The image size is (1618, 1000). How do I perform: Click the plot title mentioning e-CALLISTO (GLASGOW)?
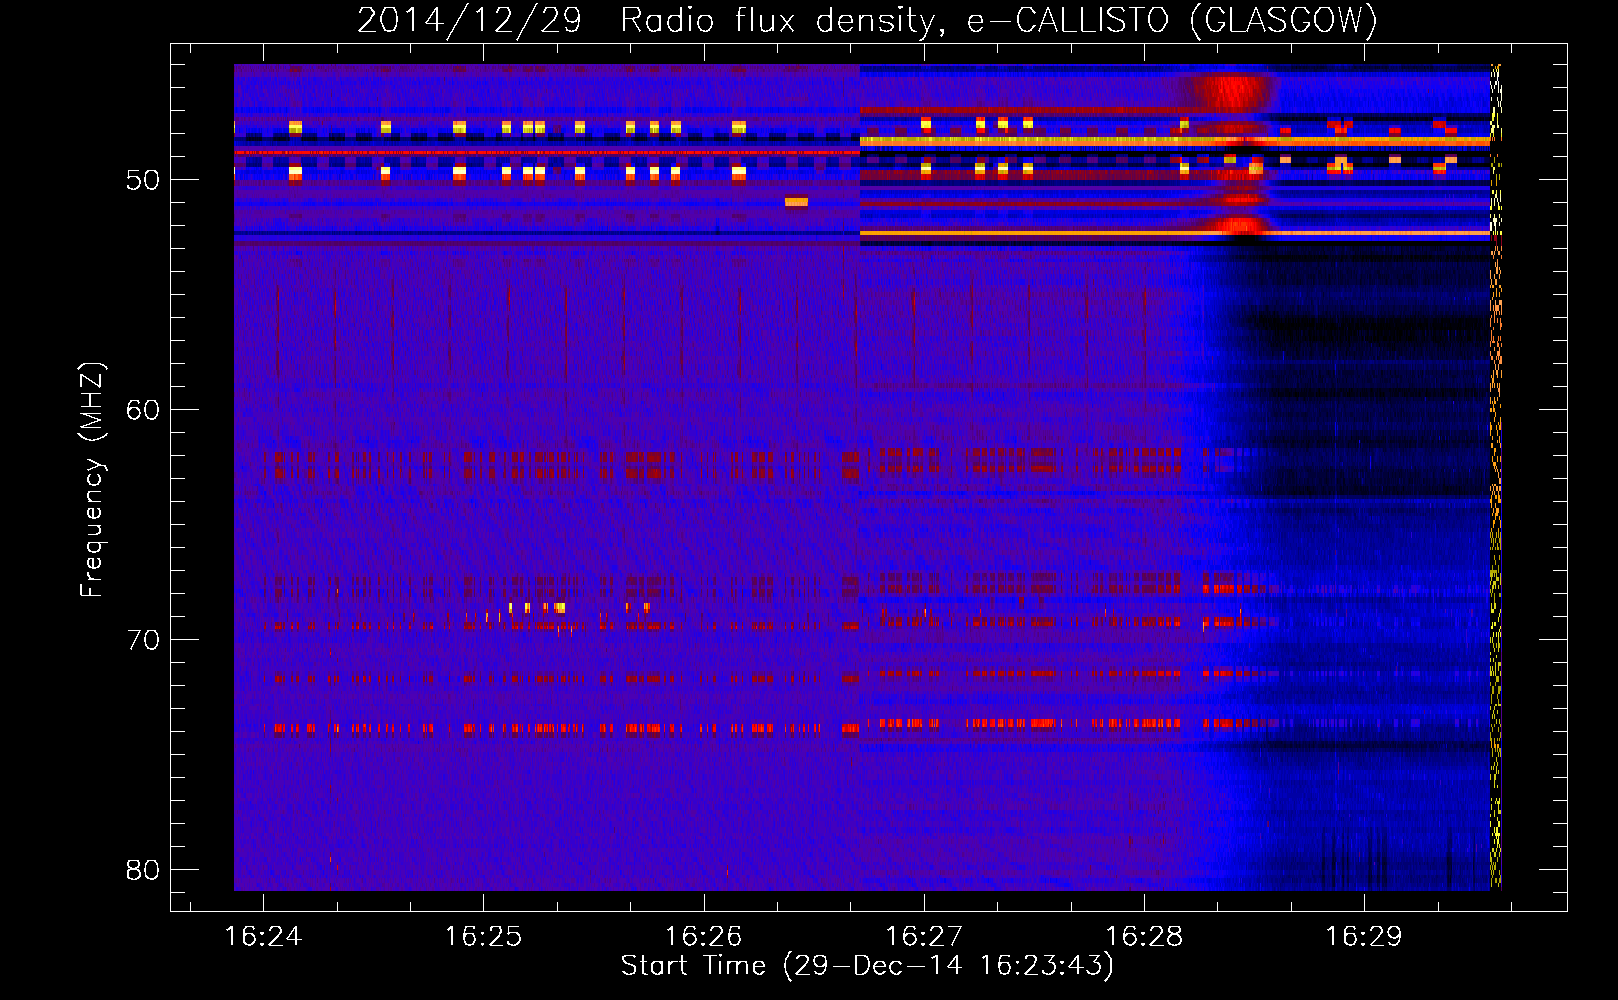[x=867, y=20]
